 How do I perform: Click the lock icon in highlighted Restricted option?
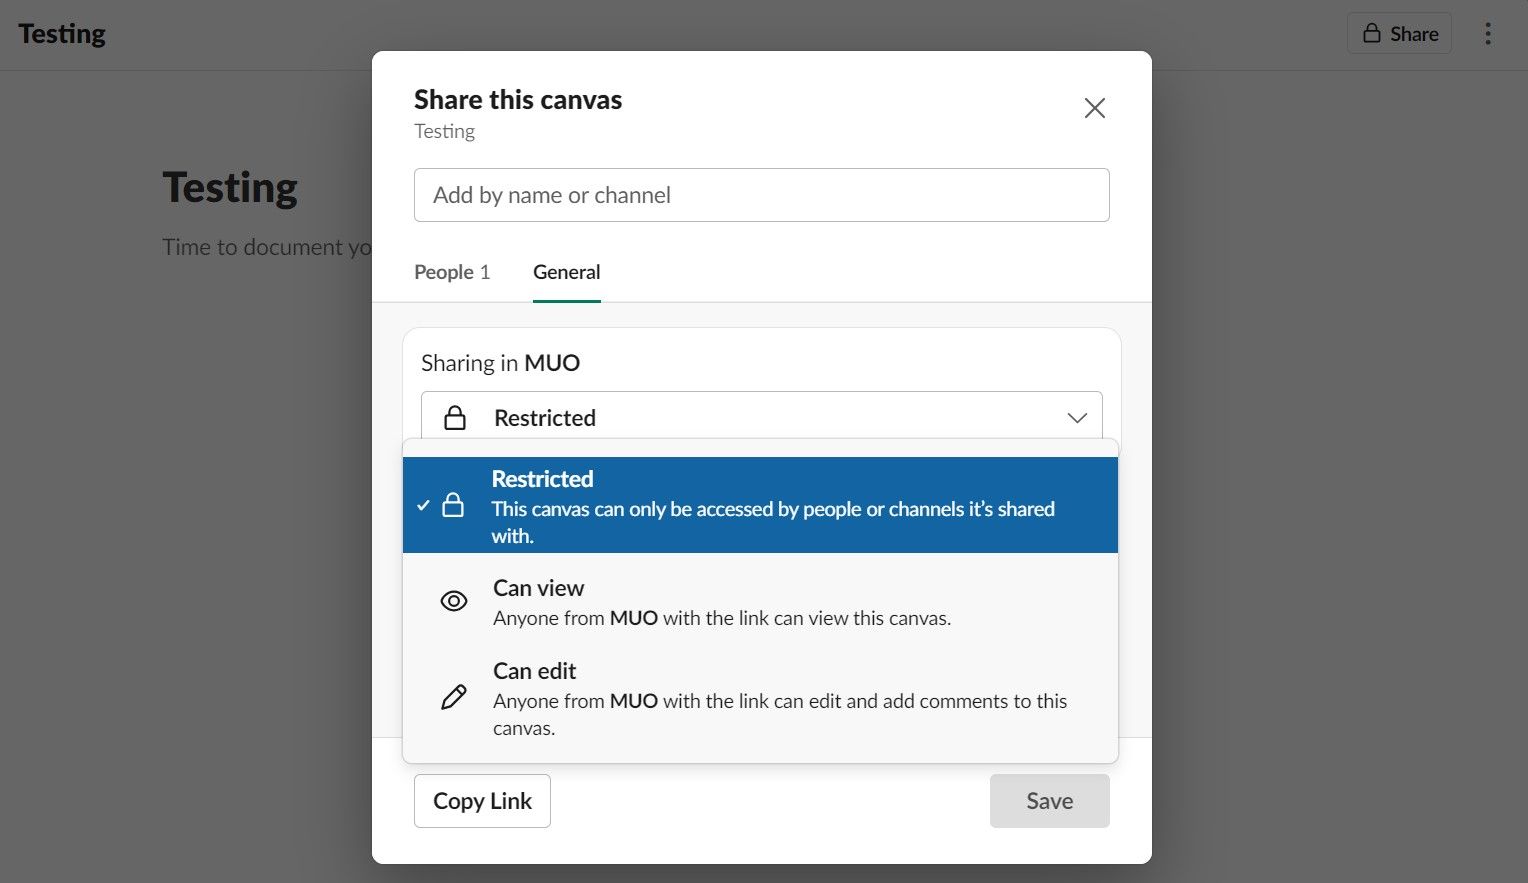(453, 505)
